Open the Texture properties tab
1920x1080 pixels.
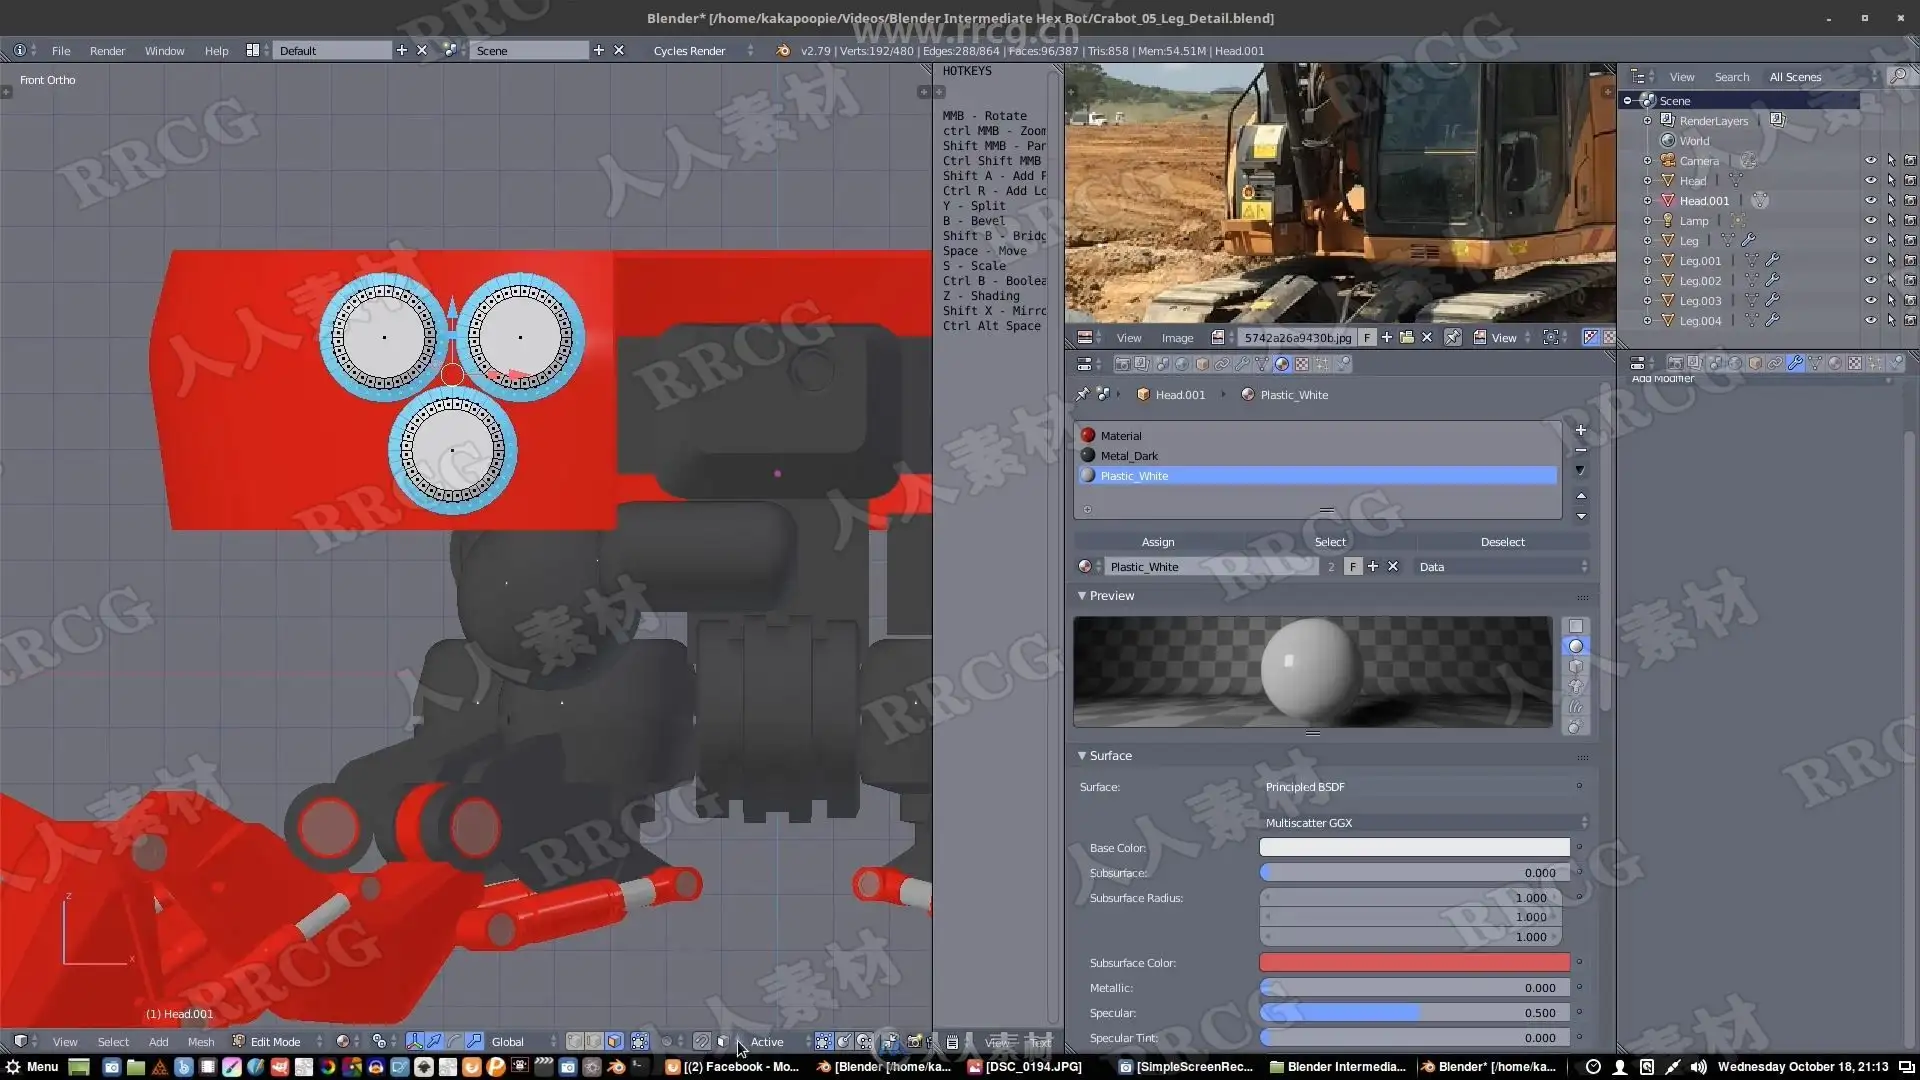pos(1302,364)
